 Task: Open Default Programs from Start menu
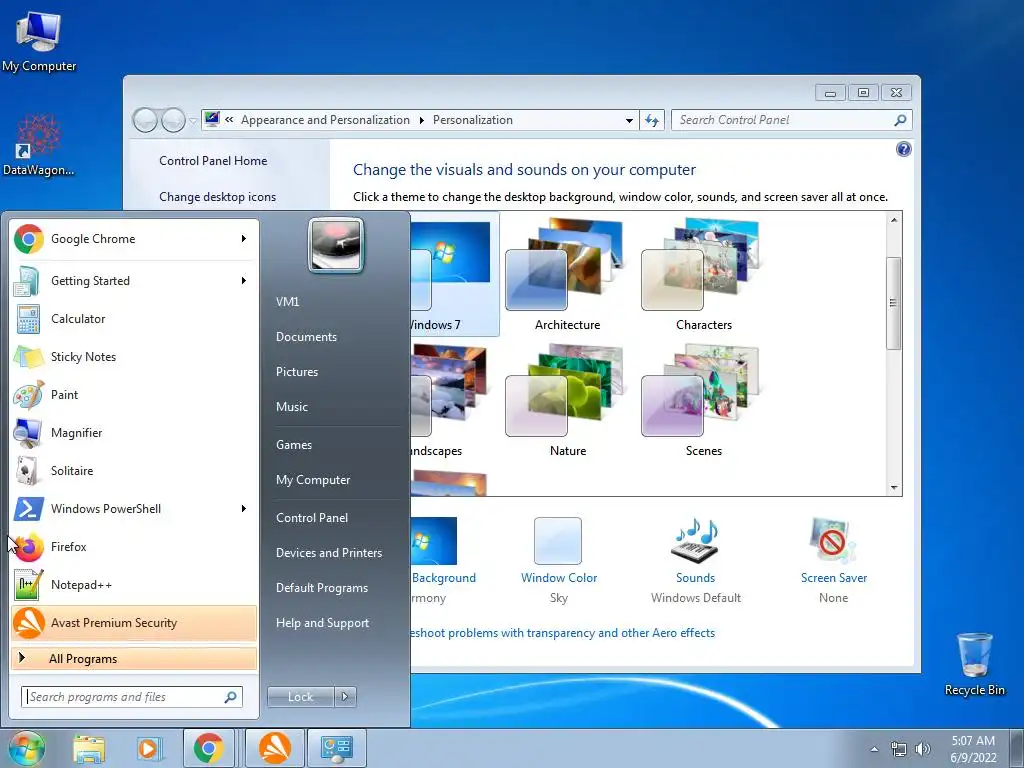(322, 588)
